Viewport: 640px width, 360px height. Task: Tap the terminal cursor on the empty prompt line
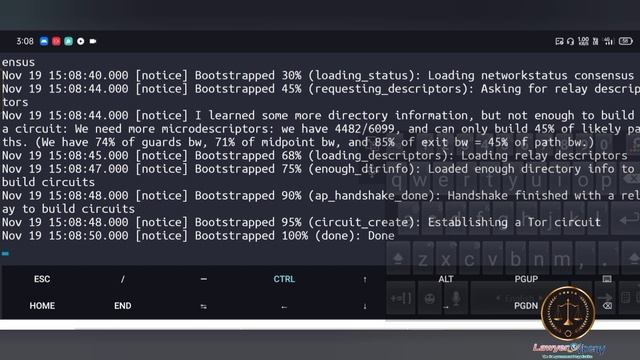pyautogui.click(x=5, y=253)
